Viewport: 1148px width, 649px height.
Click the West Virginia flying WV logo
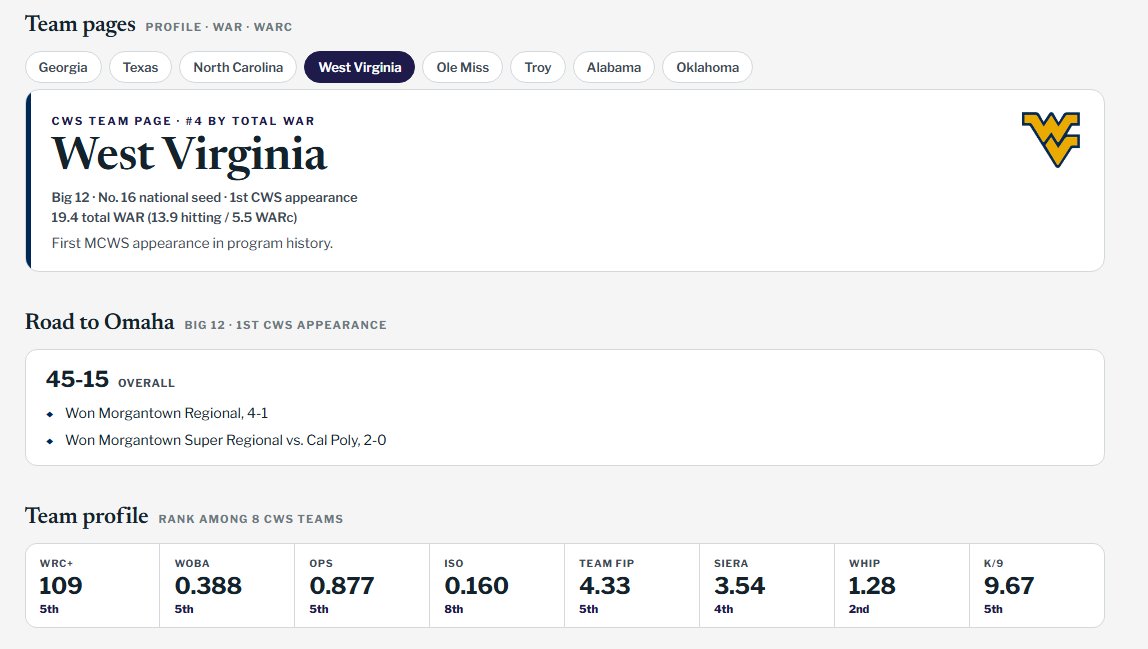(x=1051, y=140)
